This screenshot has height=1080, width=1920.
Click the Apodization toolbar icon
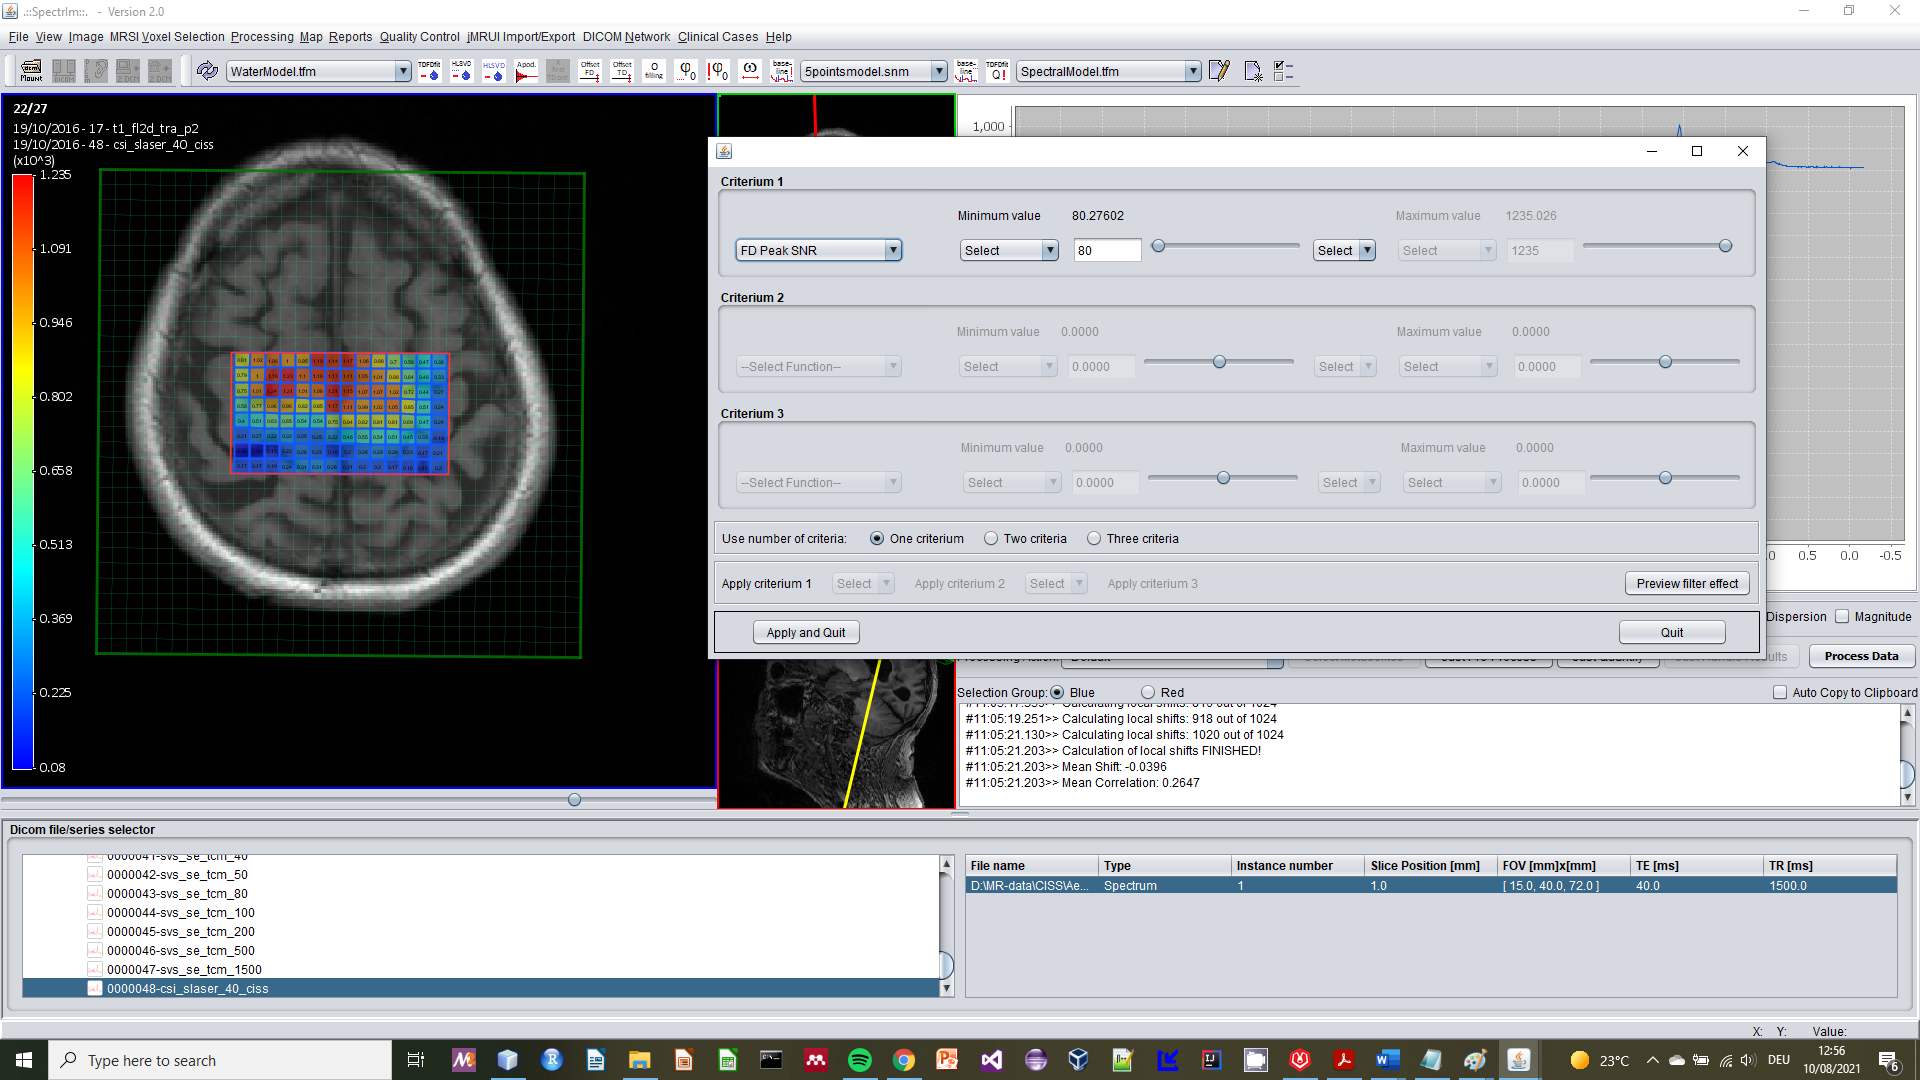[x=526, y=71]
